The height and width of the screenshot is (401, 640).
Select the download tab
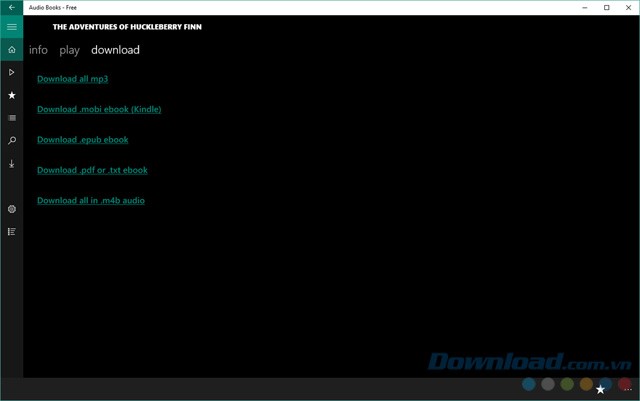(115, 50)
